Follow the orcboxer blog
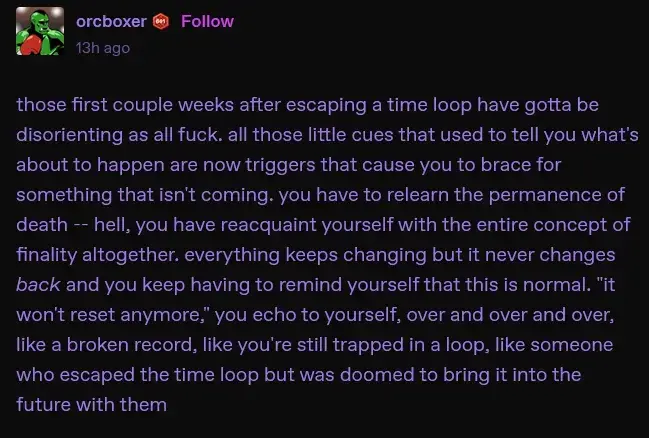Image resolution: width=649 pixels, height=438 pixels. pos(207,21)
